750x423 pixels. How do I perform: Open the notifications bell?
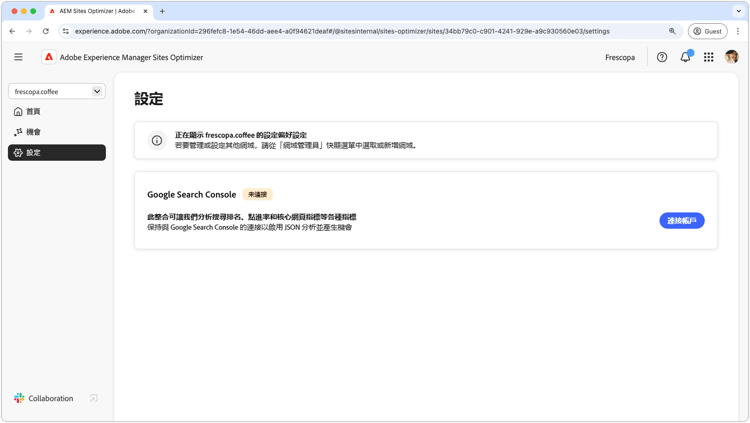(685, 57)
